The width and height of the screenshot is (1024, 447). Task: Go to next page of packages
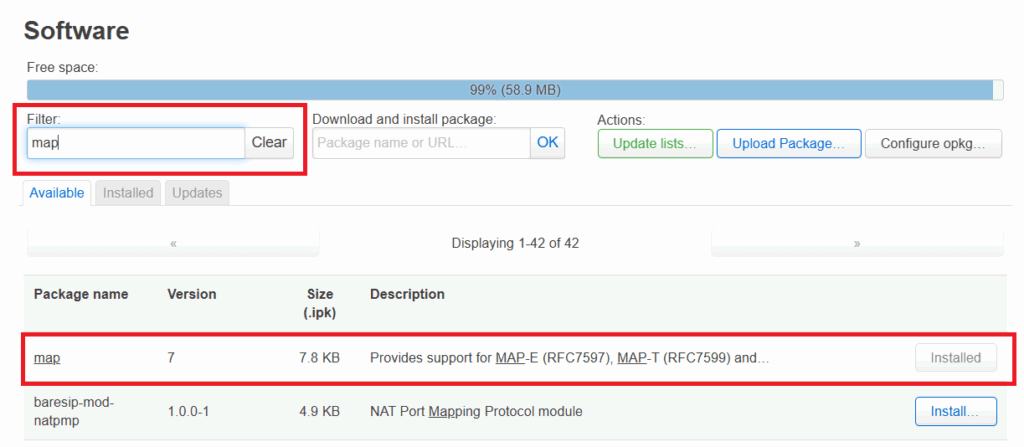click(x=856, y=243)
